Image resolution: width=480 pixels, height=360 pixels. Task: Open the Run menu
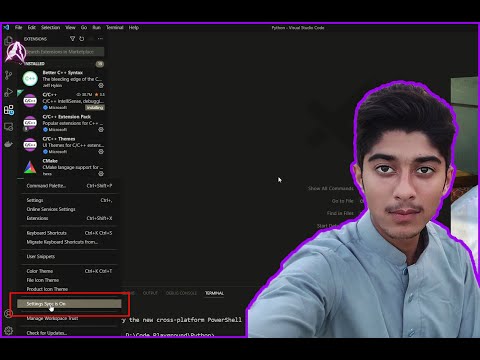click(97, 27)
